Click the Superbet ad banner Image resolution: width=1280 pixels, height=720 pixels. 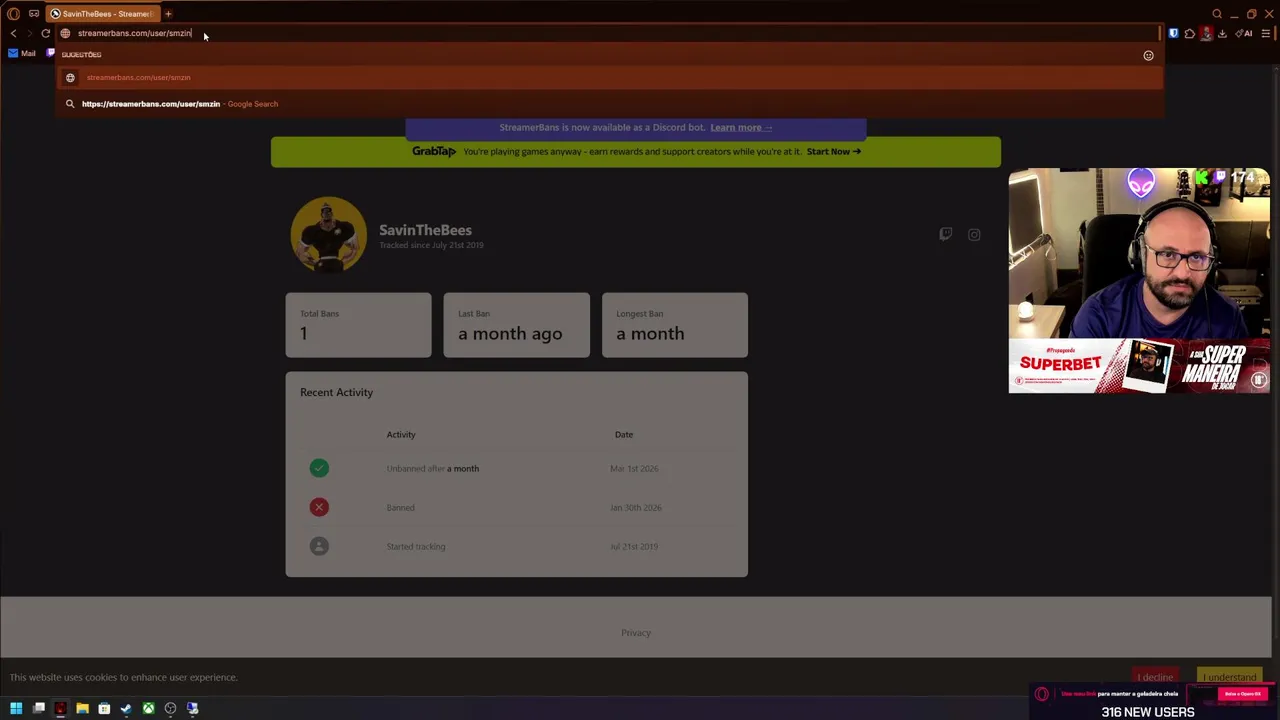[1139, 366]
